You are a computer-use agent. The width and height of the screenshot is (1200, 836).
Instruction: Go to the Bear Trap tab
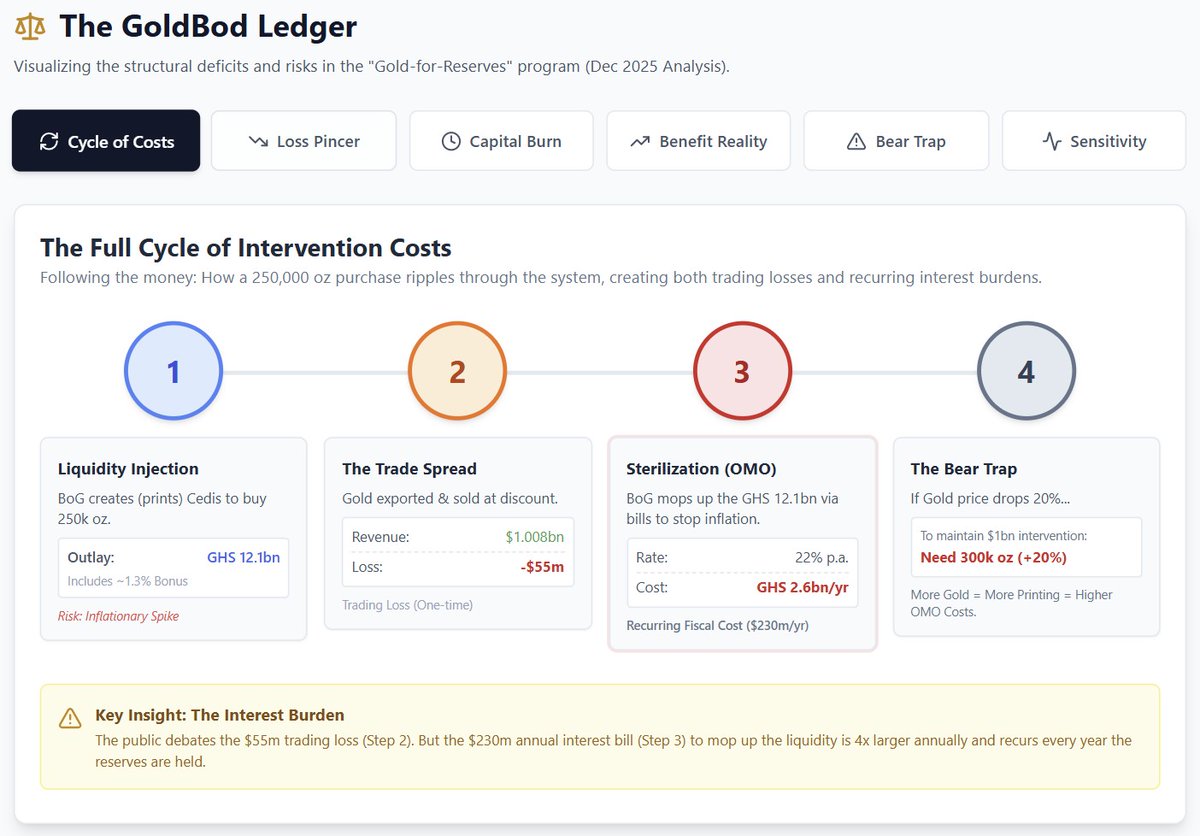point(896,141)
